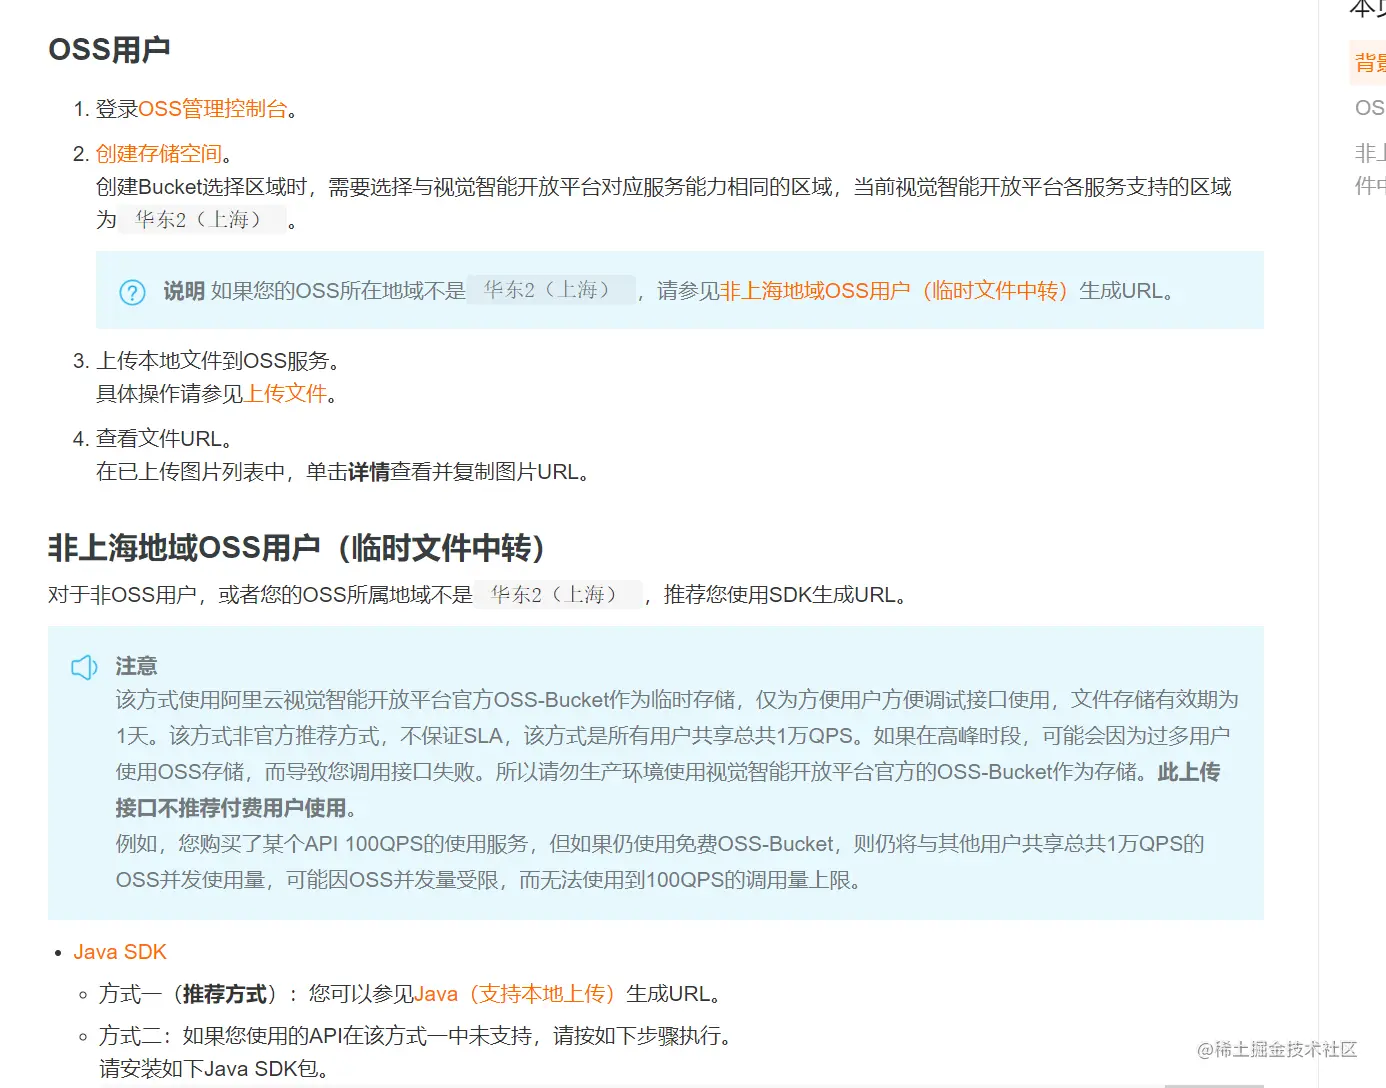Image resolution: width=1386 pixels, height=1088 pixels.
Task: Open the 创建存储空间 link
Action: 157,153
